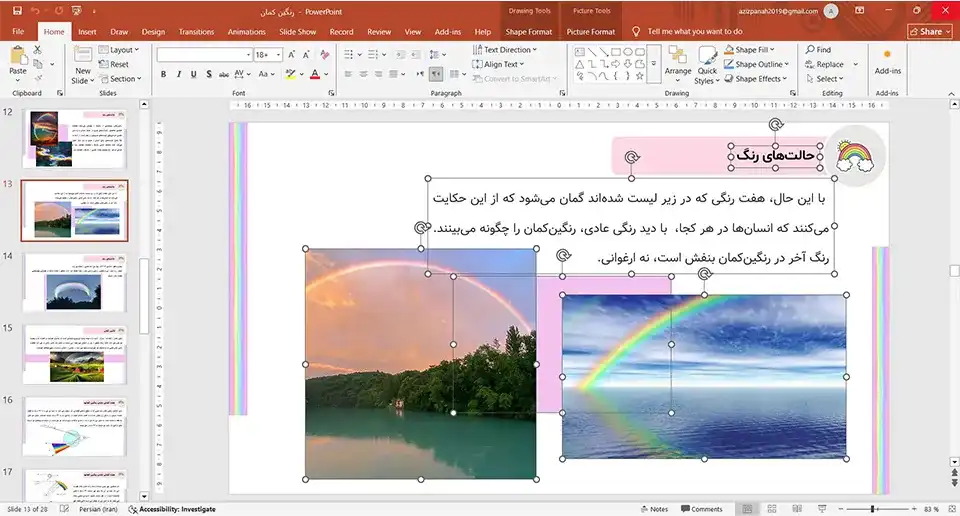Viewport: 960px width, 516px height.
Task: Click the New Slide icon
Action: tap(83, 55)
